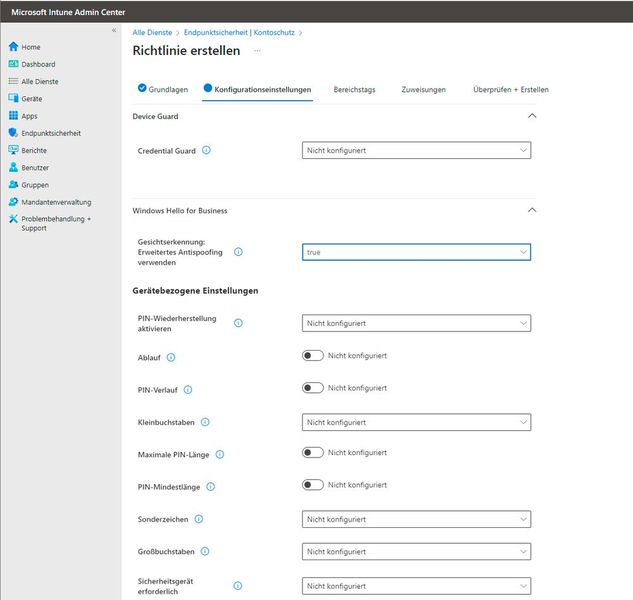Go to Zuweisungen tab
The image size is (633, 600).
[x=423, y=89]
